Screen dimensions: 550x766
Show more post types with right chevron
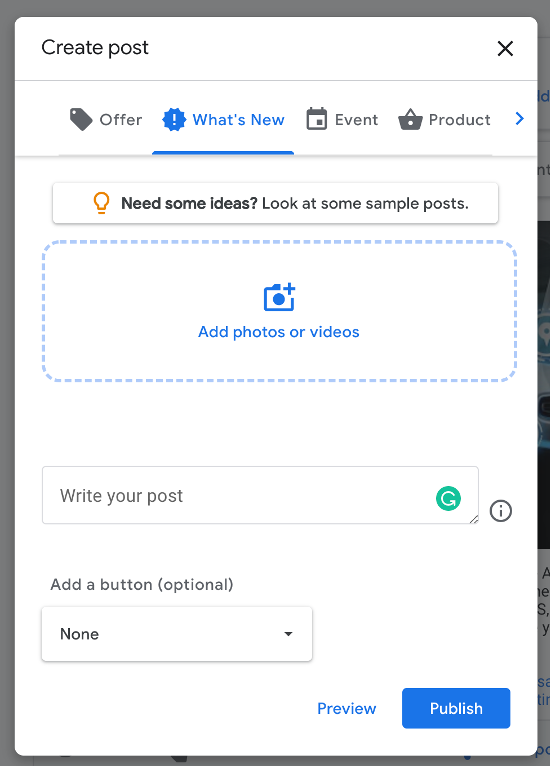[x=519, y=119]
